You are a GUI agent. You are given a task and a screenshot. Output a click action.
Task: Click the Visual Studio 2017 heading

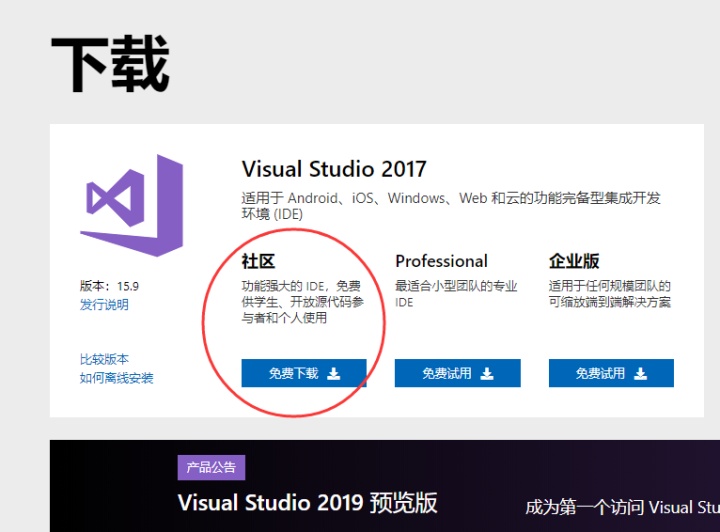(334, 169)
